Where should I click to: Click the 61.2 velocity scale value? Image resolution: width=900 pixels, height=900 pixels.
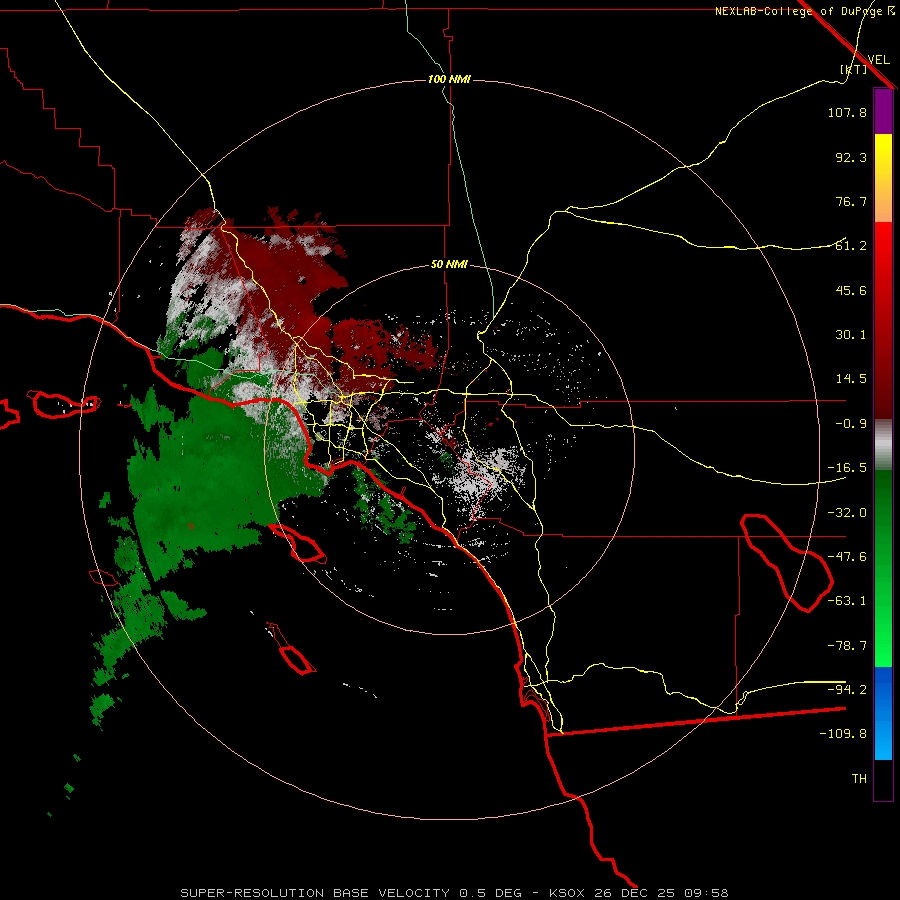(x=851, y=246)
